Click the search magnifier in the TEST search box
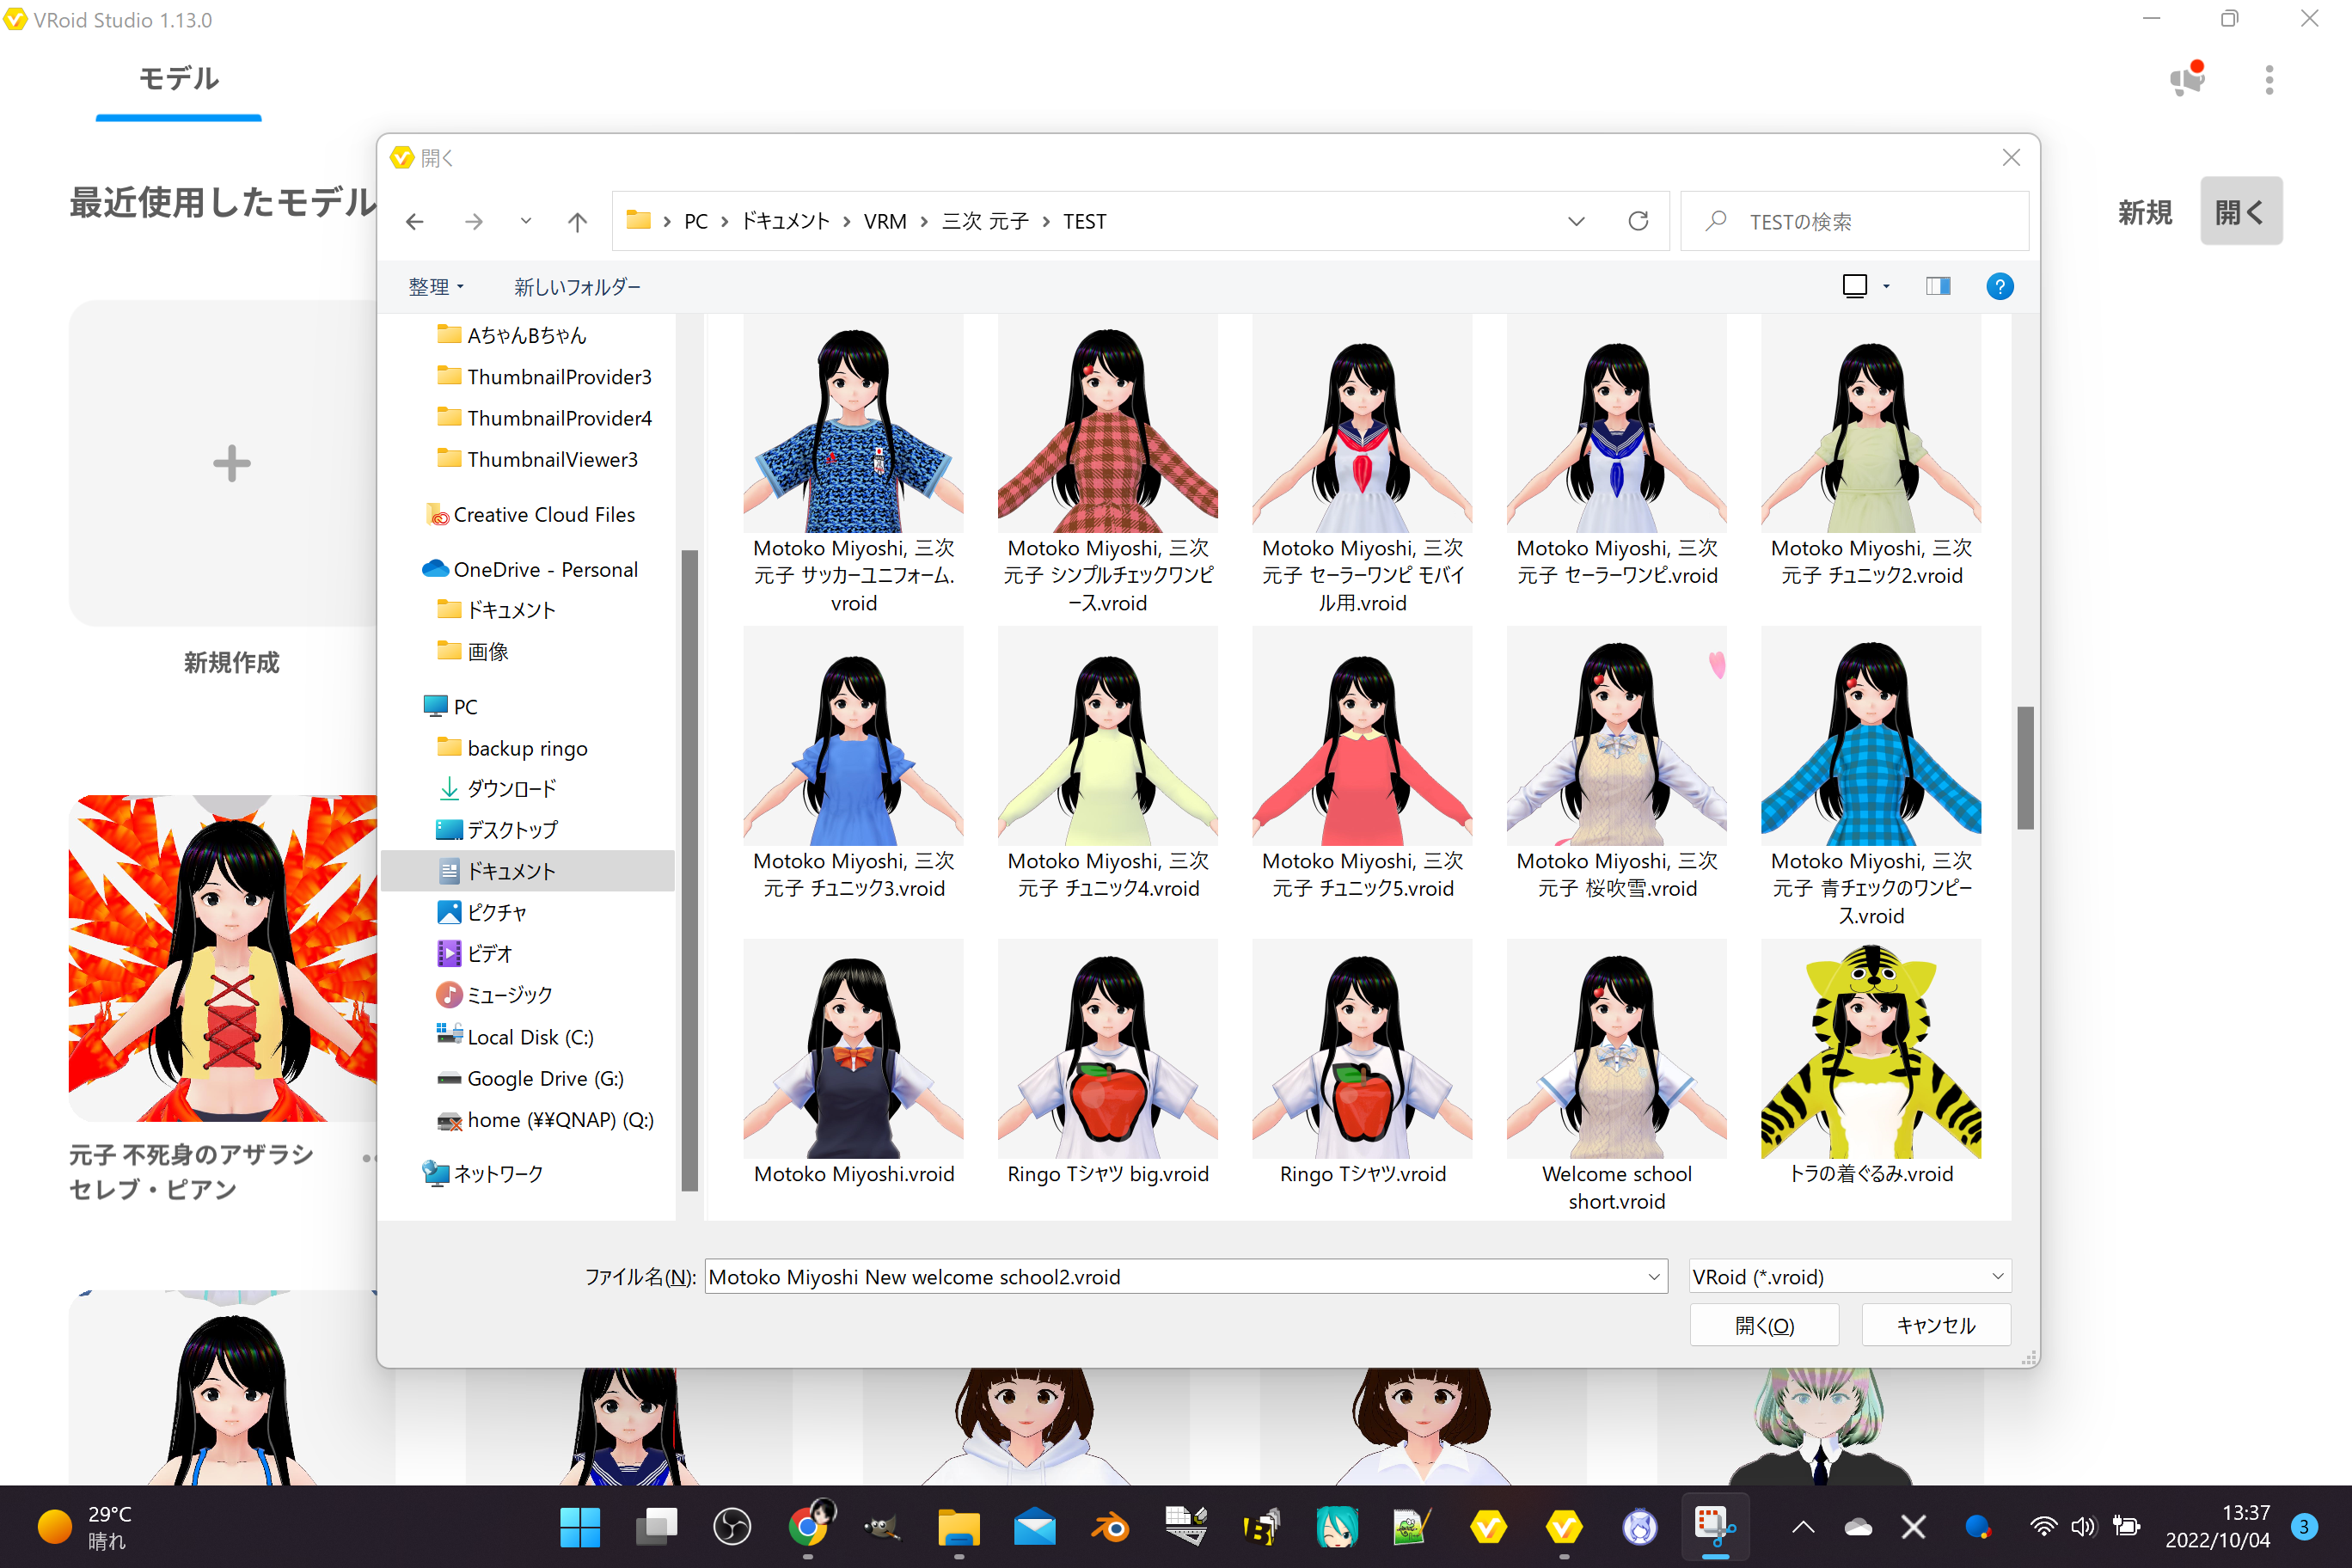2352x1568 pixels. 1716,220
